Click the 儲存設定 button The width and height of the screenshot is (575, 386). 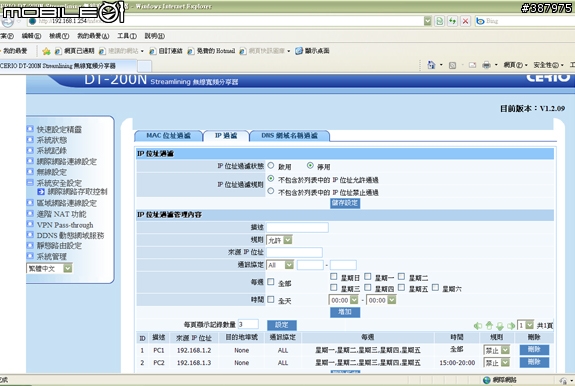tap(345, 203)
